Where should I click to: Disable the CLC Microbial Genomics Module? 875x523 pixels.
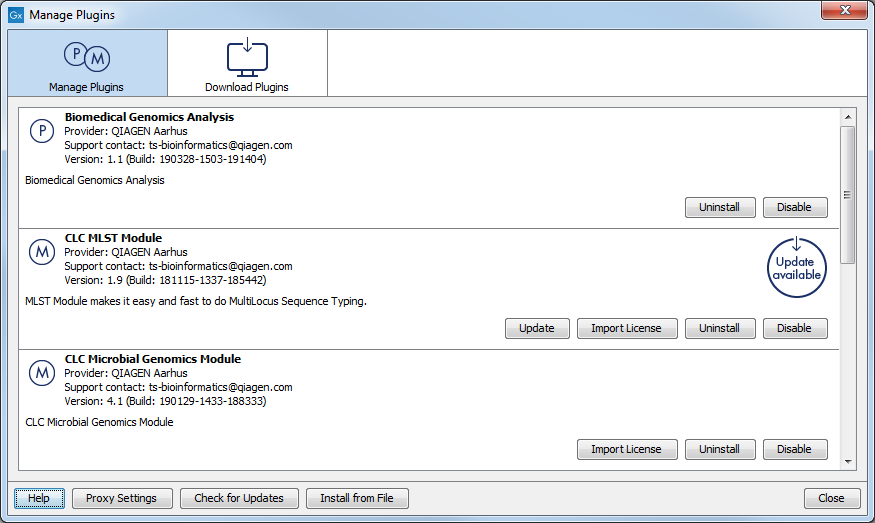coord(794,449)
